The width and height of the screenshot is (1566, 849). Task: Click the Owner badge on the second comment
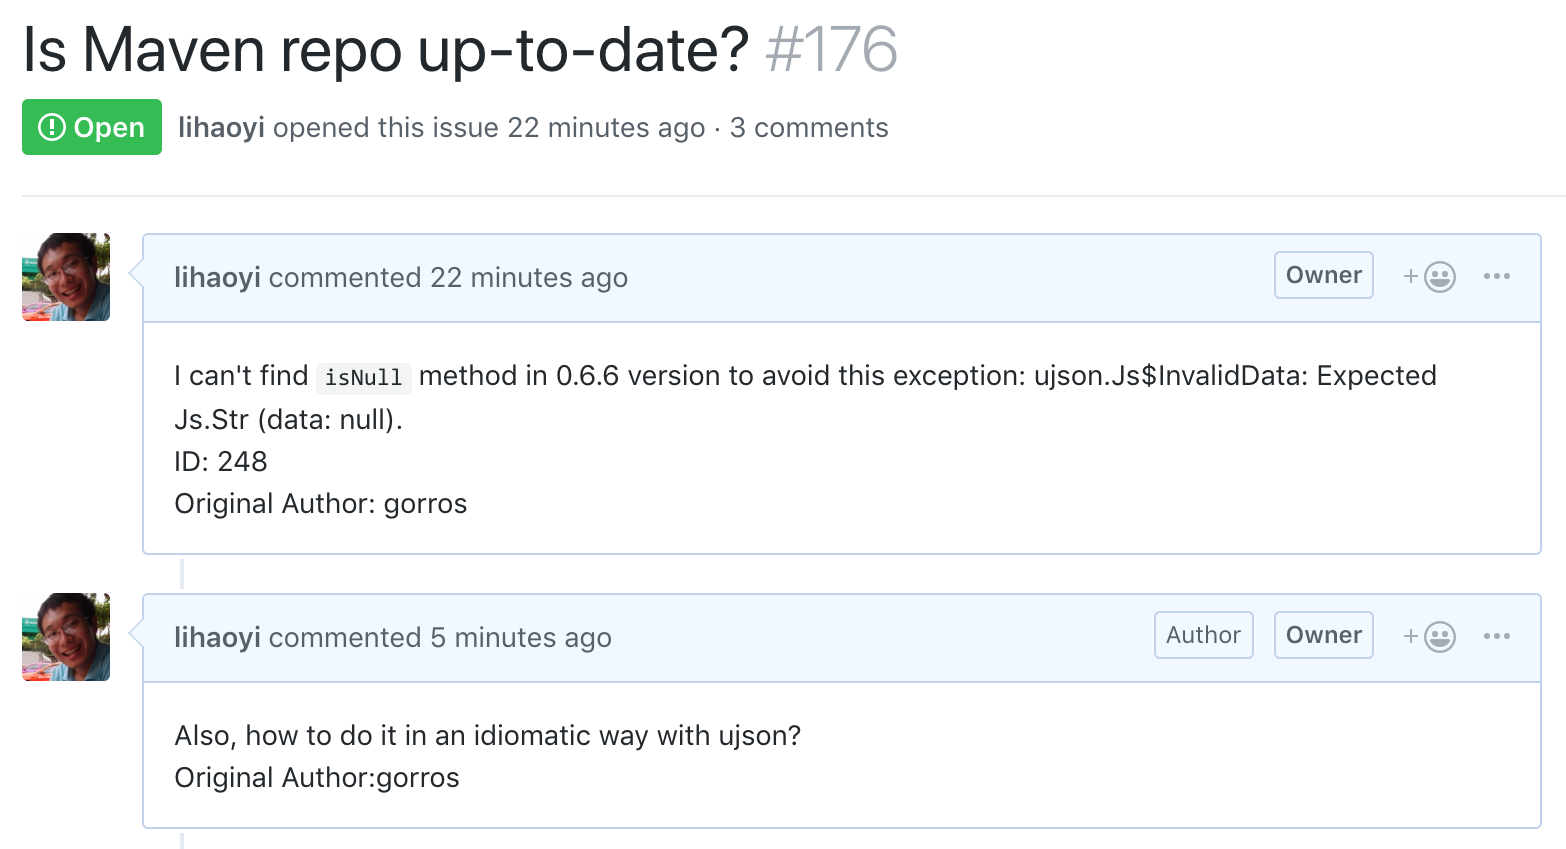click(1323, 635)
